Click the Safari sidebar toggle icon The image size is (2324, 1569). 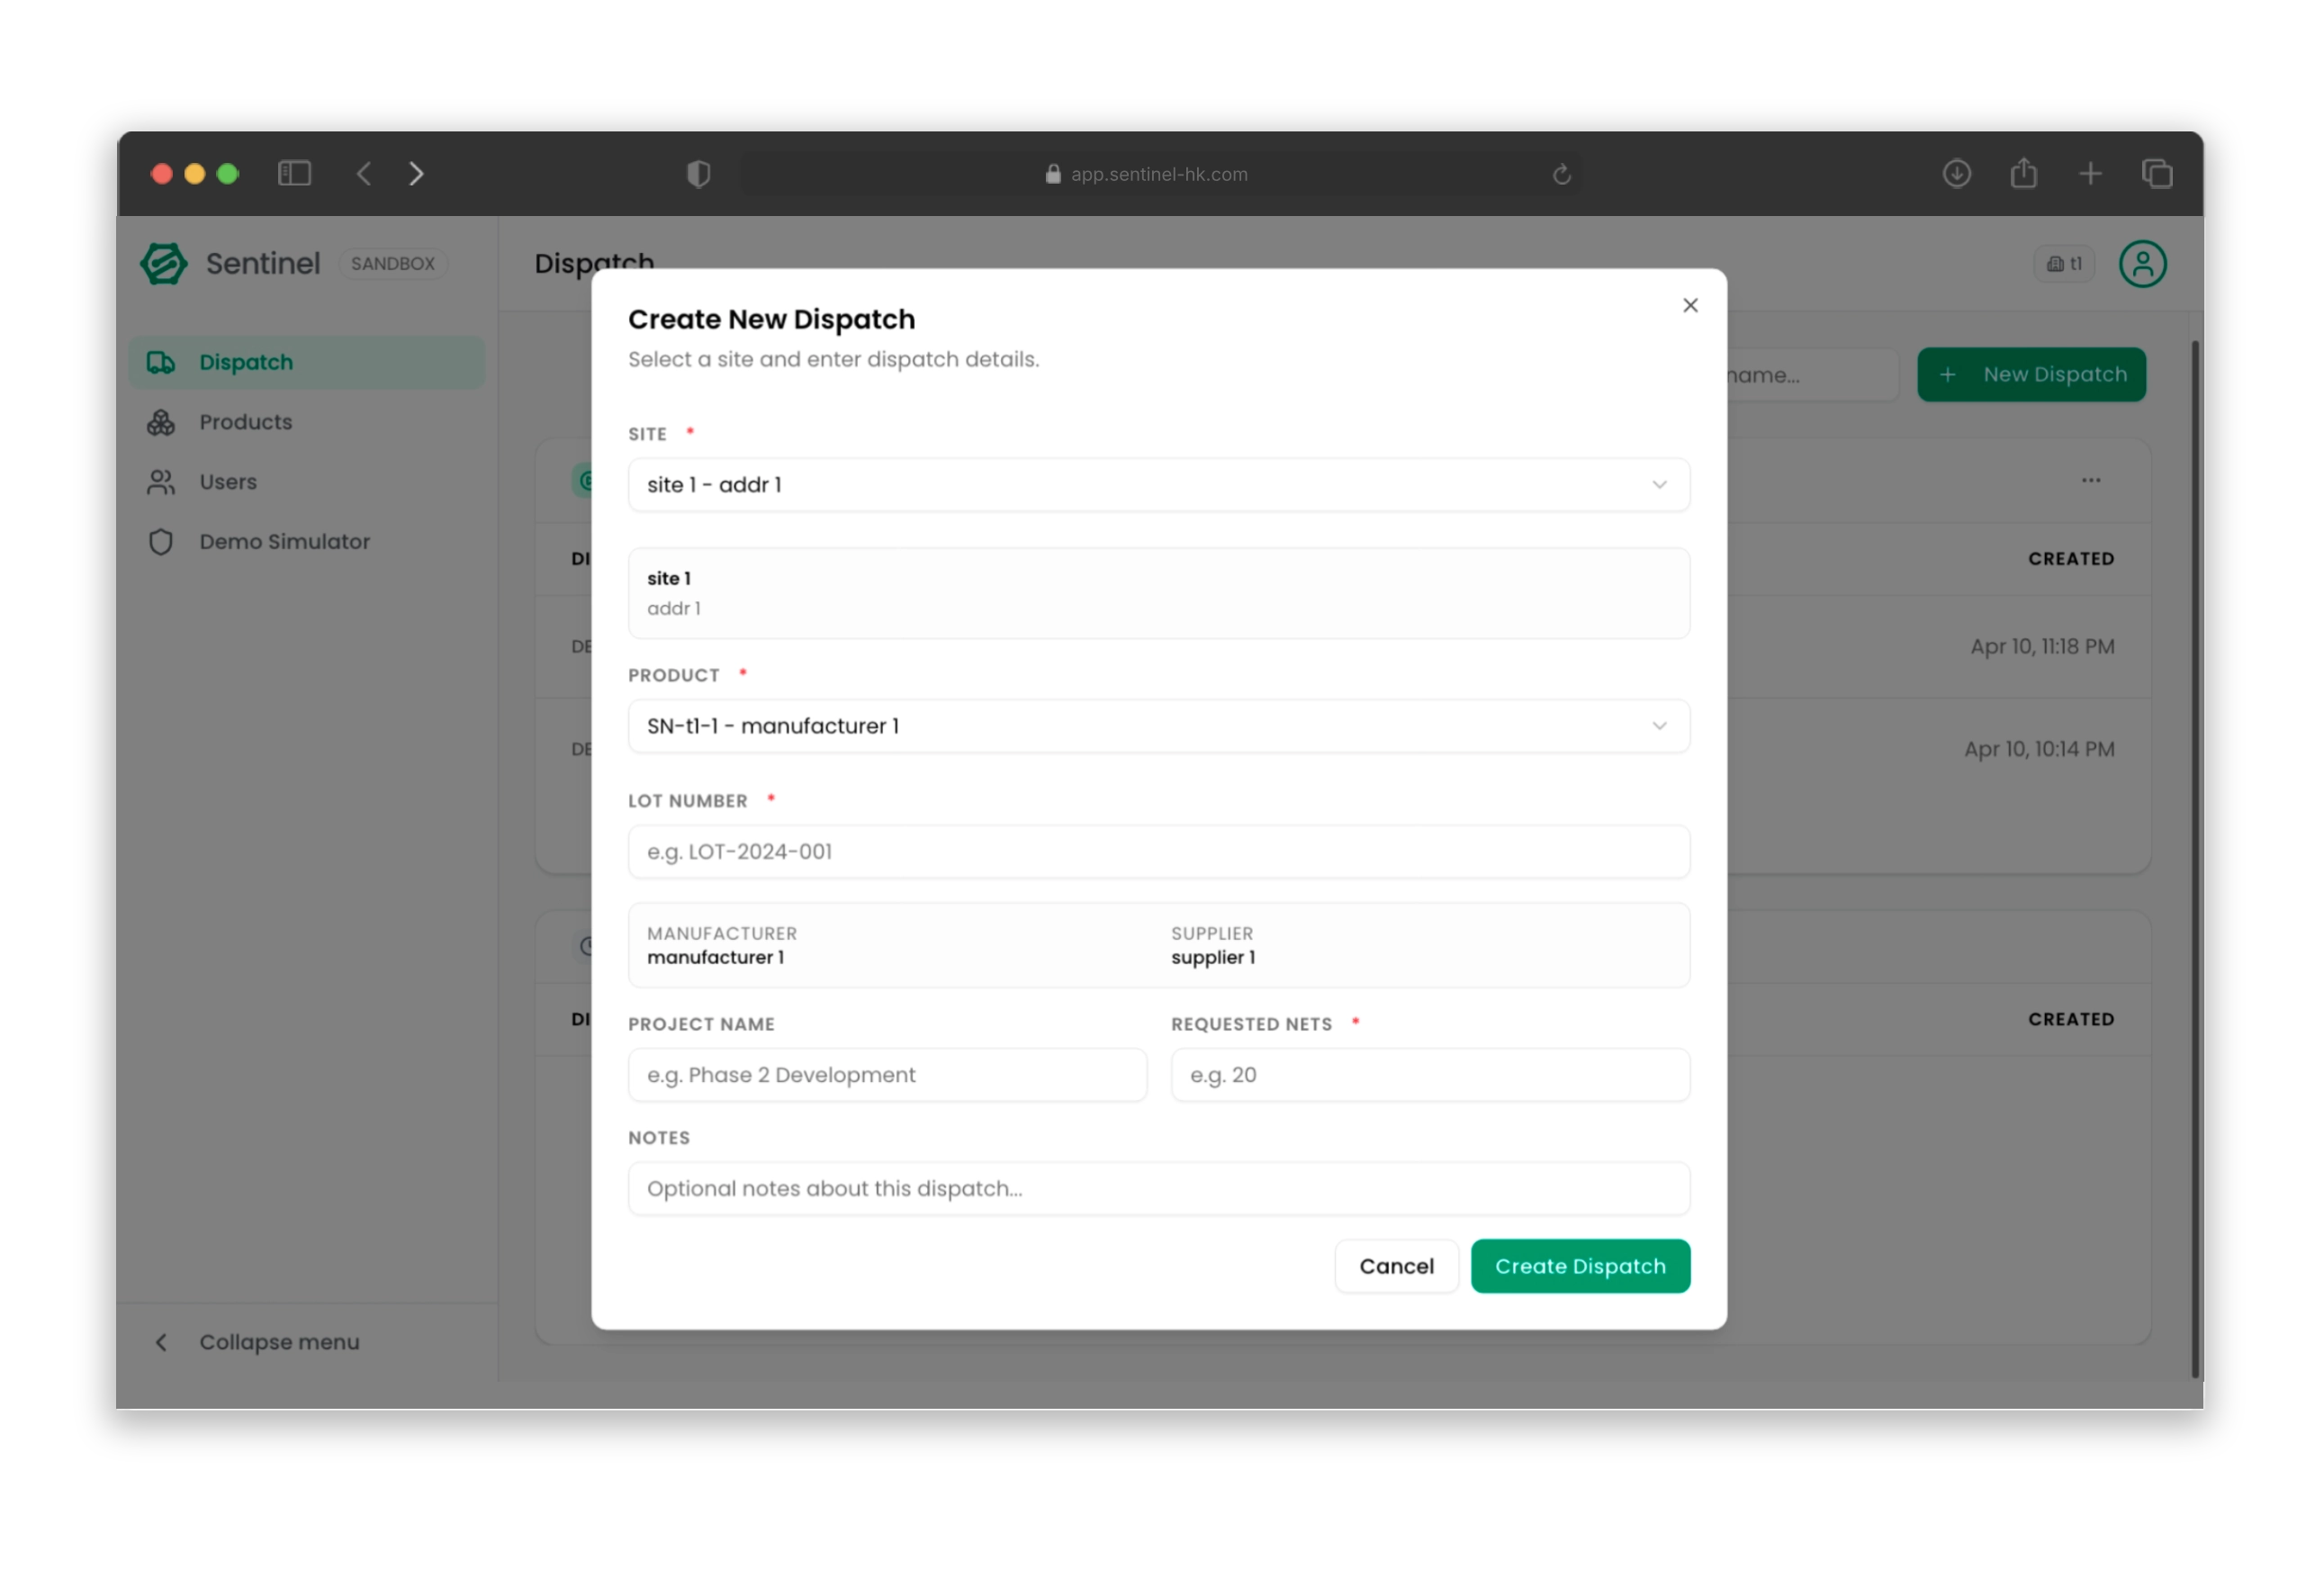pos(294,174)
